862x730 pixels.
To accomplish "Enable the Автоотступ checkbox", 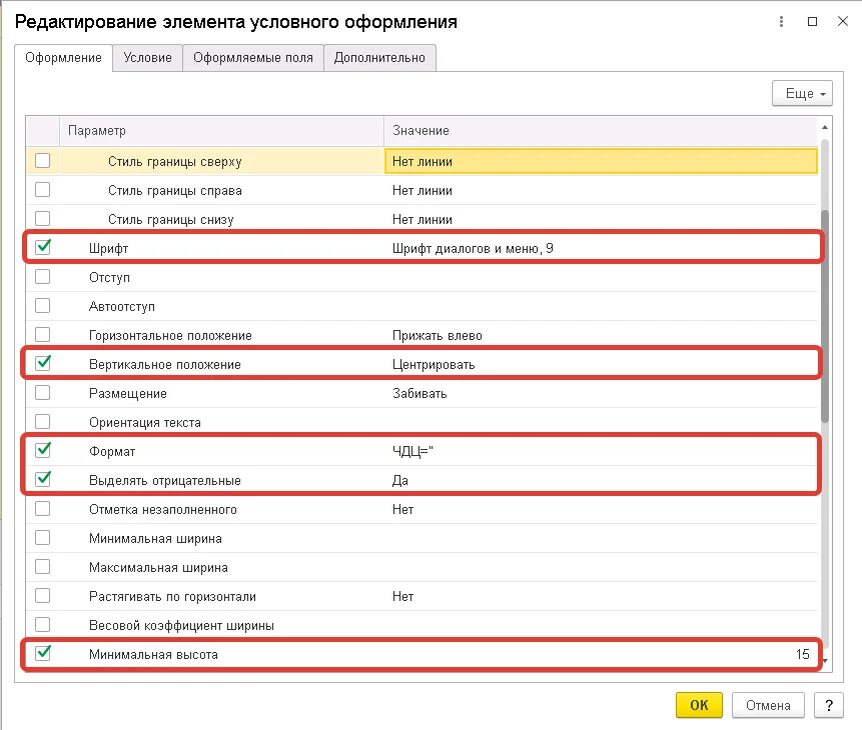I will 42,306.
